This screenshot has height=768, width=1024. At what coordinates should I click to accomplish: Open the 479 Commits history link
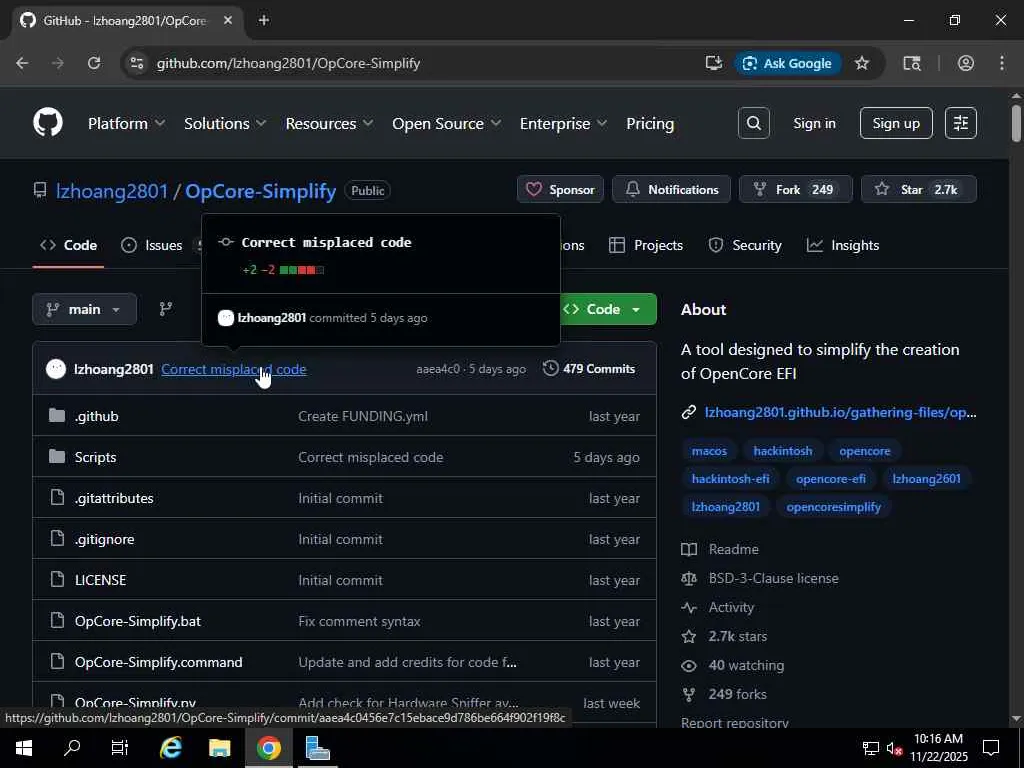tap(589, 368)
